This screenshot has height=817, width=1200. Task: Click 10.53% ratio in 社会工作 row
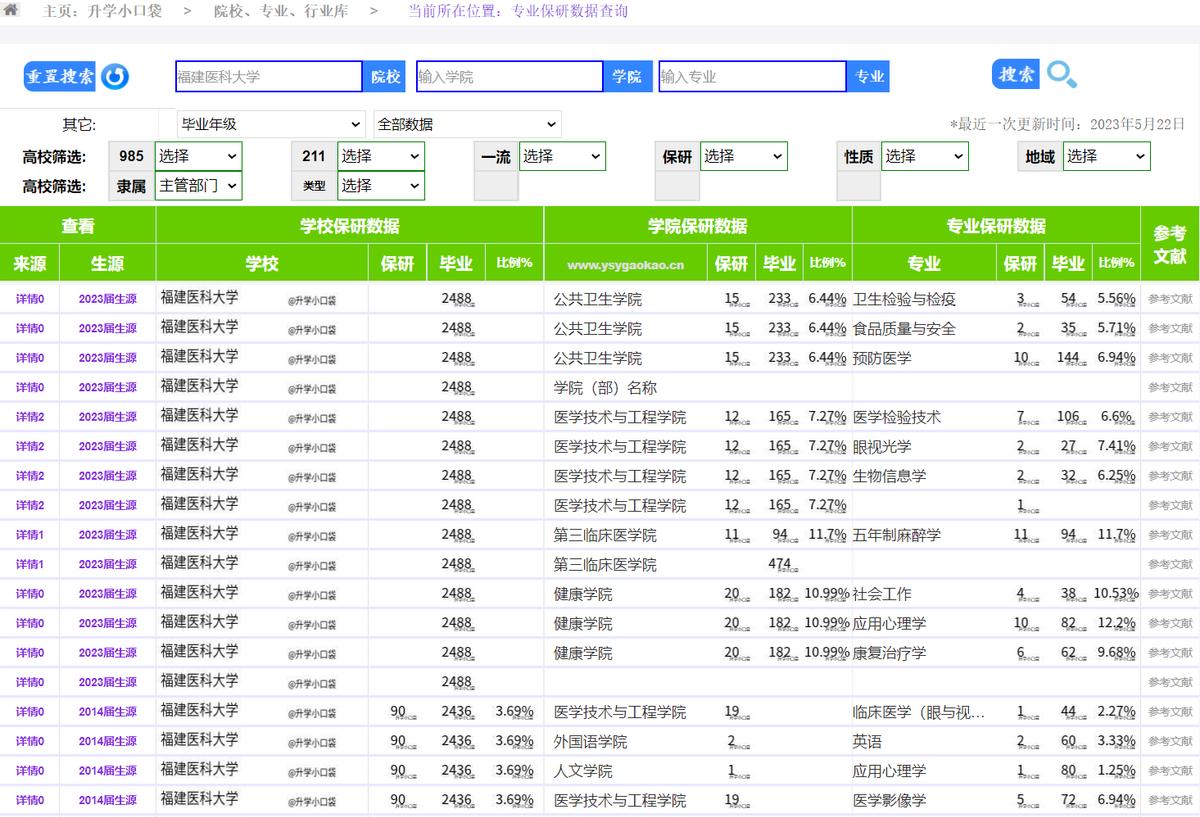(1116, 593)
